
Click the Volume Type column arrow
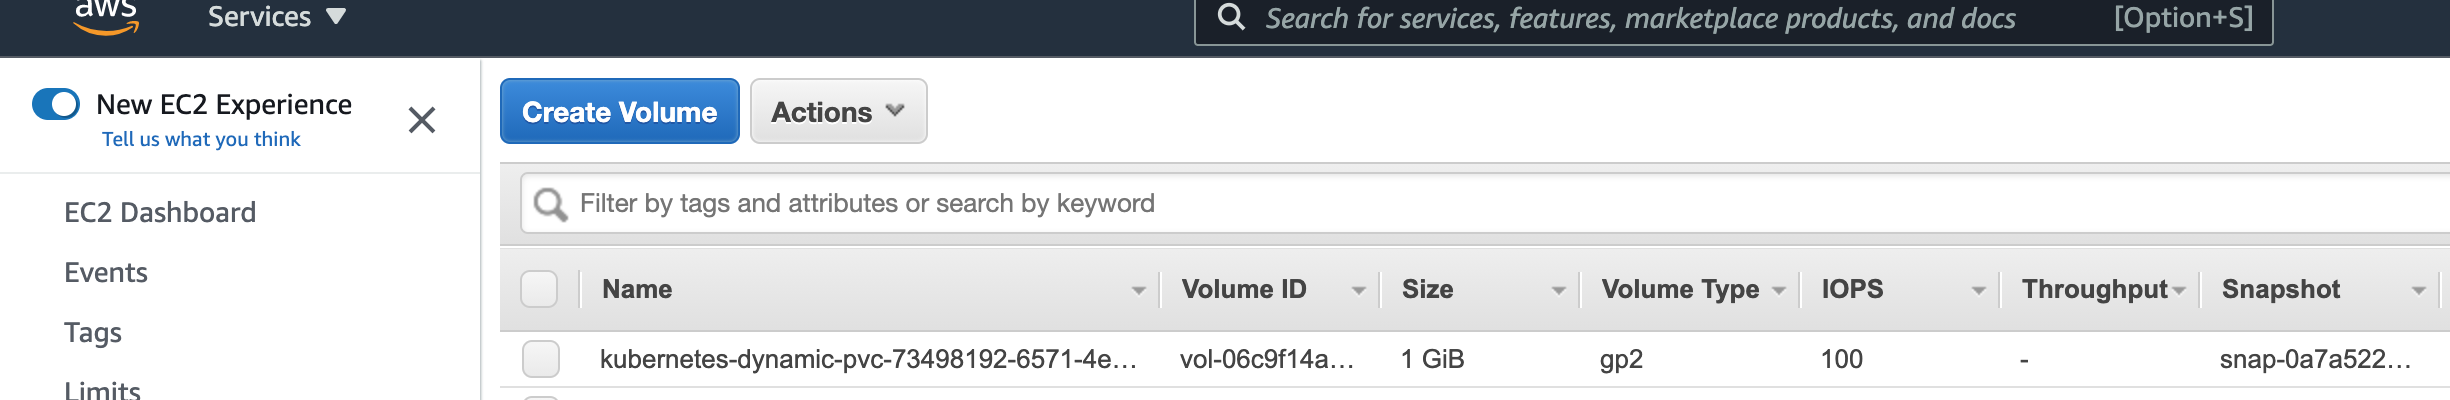(x=1778, y=291)
